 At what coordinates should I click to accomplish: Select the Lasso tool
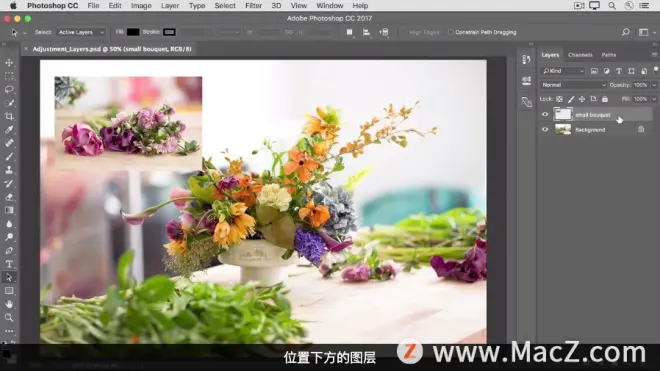[x=9, y=89]
